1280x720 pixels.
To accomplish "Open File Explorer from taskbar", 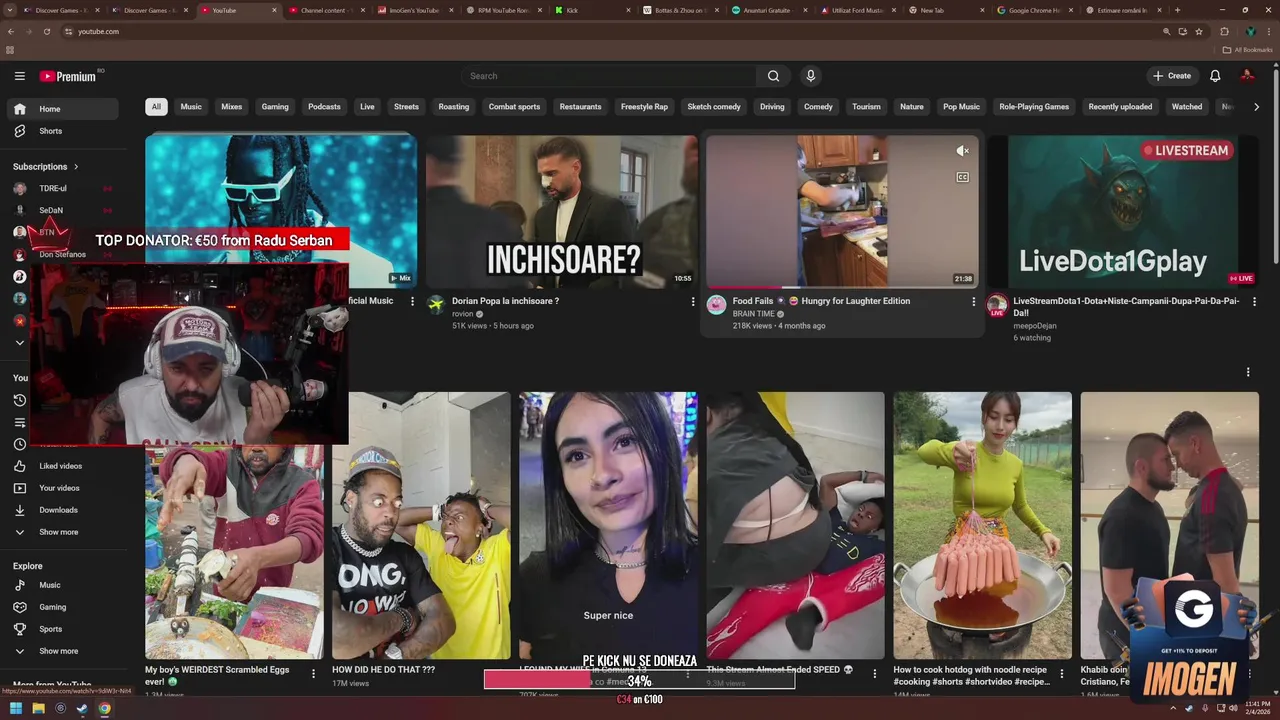I will pyautogui.click(x=38, y=709).
